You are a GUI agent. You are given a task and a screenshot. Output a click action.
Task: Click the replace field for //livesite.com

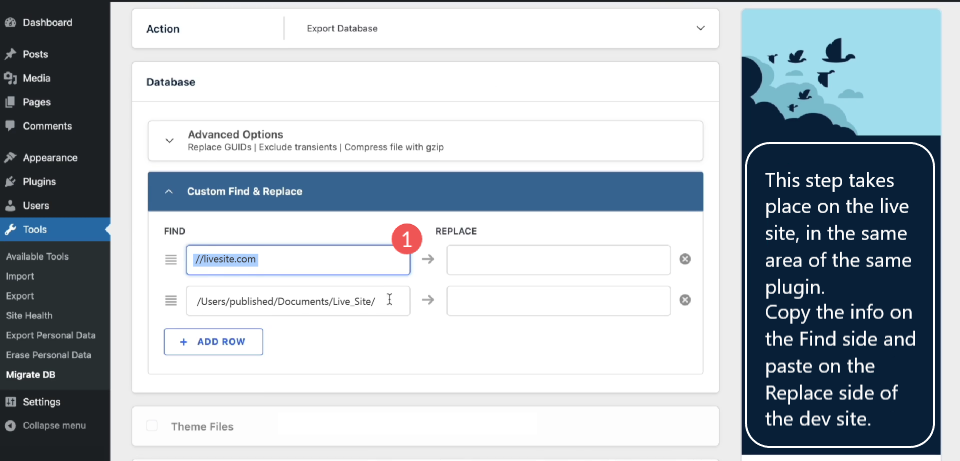click(x=558, y=260)
